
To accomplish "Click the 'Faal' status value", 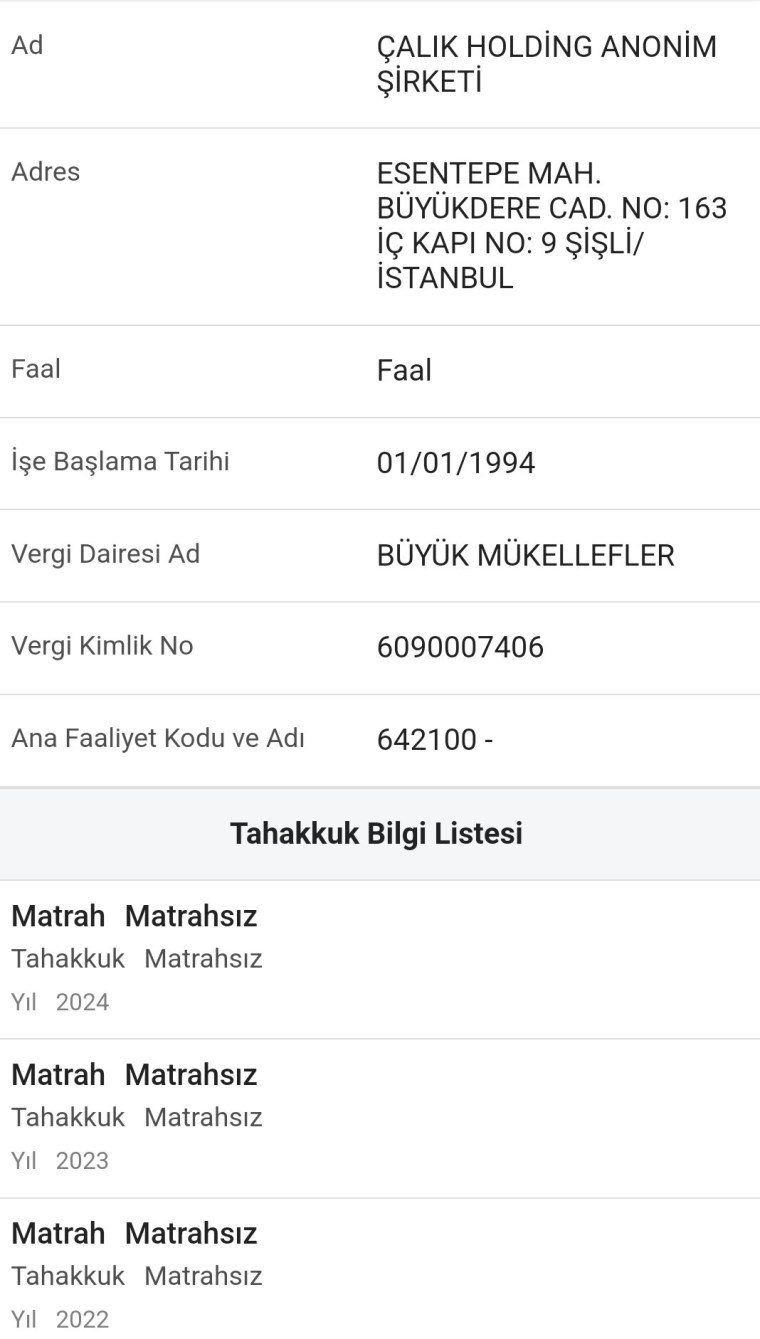I will click(x=404, y=371).
